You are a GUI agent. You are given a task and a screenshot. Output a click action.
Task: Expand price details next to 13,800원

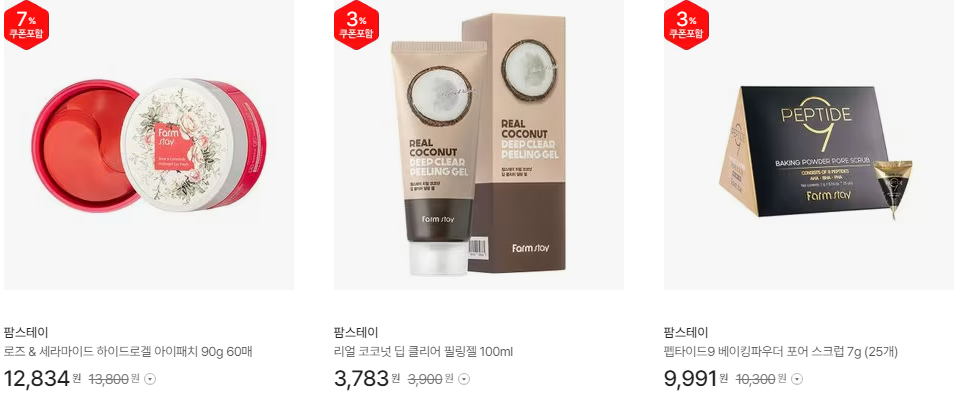(x=150, y=379)
